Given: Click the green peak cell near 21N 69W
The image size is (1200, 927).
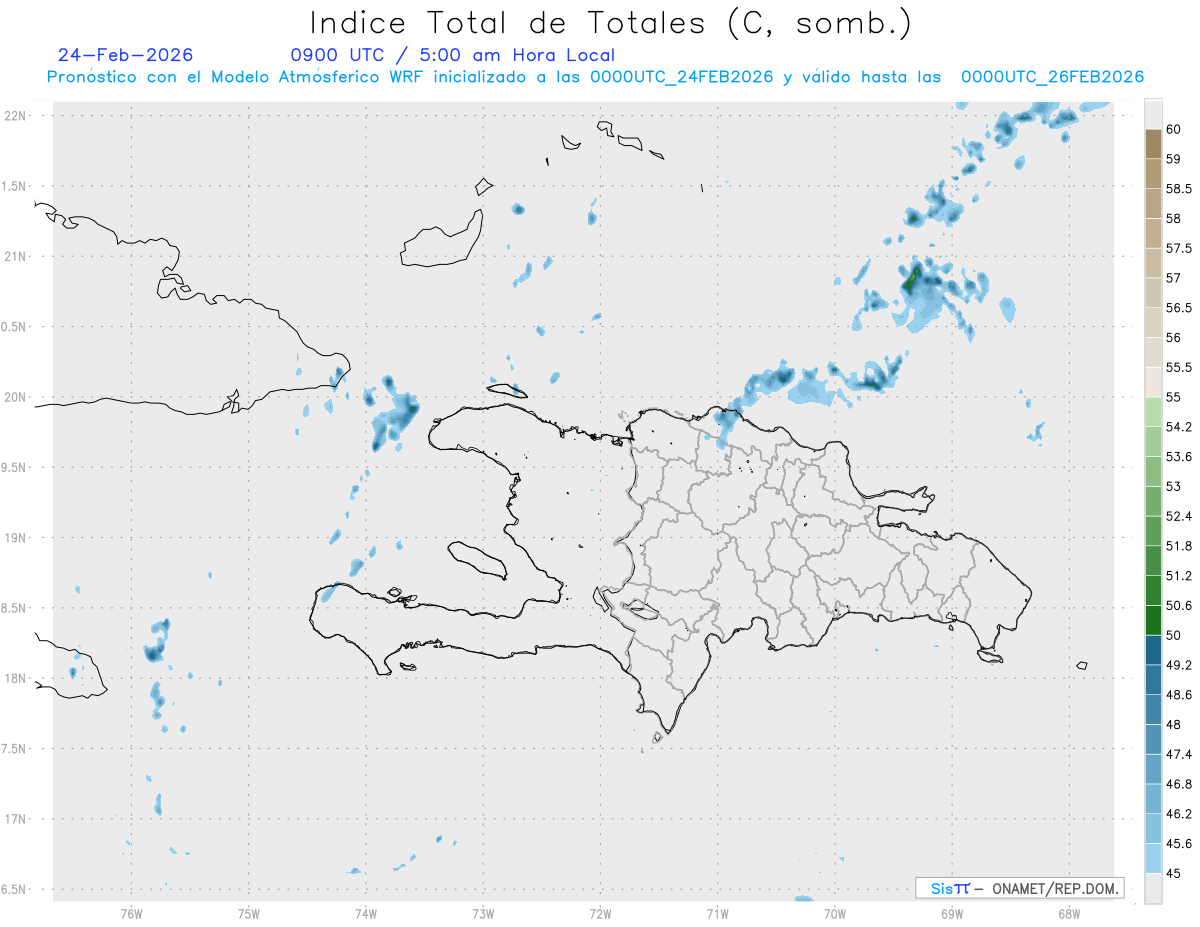Looking at the screenshot, I should [912, 278].
